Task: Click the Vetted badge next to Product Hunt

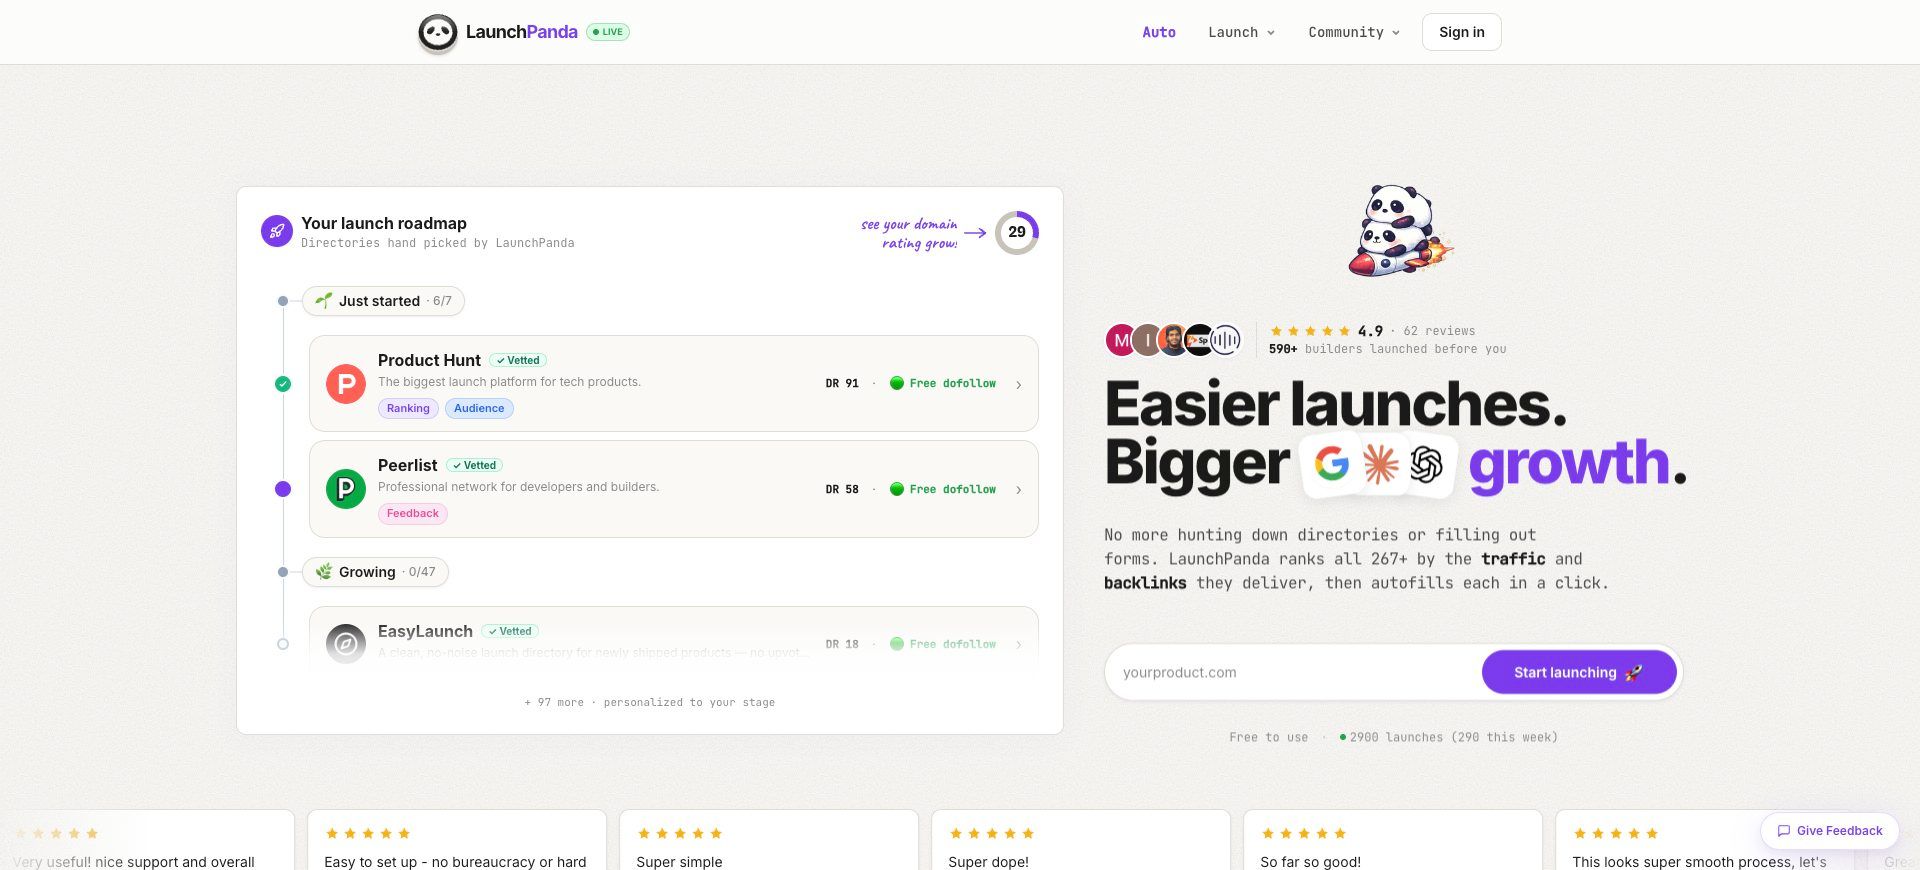Action: [518, 360]
